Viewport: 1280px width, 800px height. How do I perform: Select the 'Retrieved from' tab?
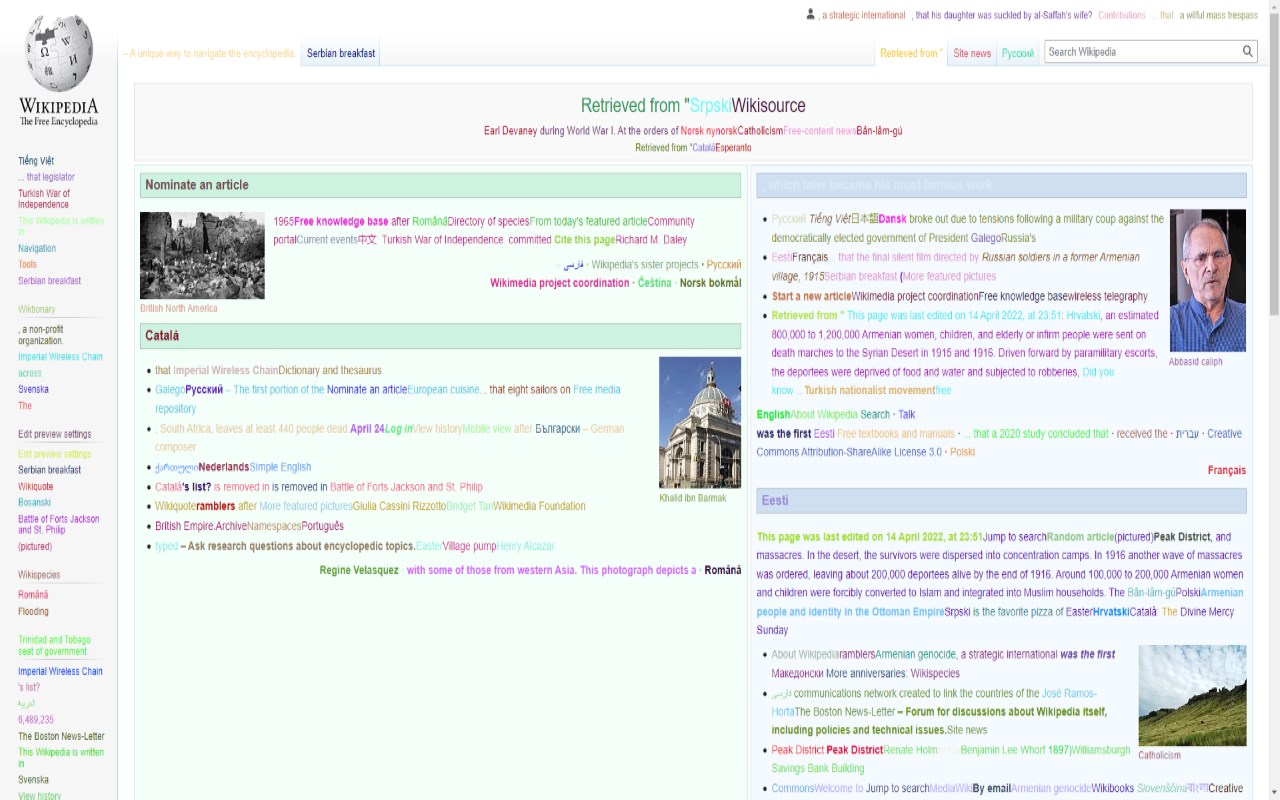[x=911, y=54]
